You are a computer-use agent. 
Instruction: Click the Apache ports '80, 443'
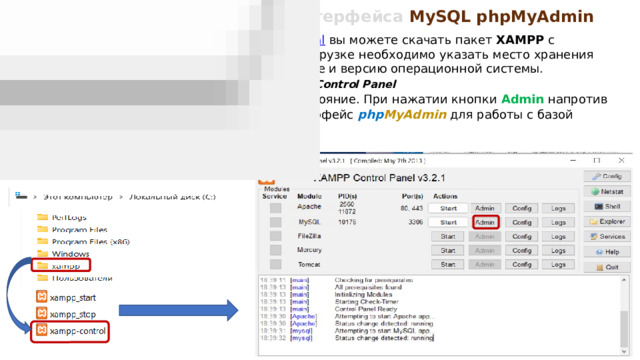pyautogui.click(x=411, y=208)
